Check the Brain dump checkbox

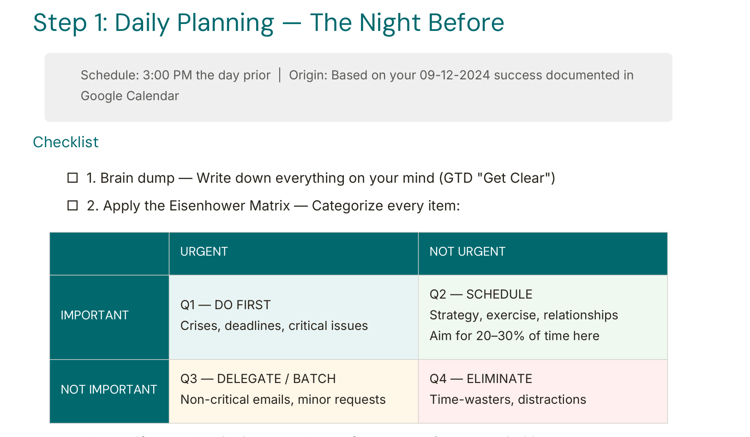point(72,178)
